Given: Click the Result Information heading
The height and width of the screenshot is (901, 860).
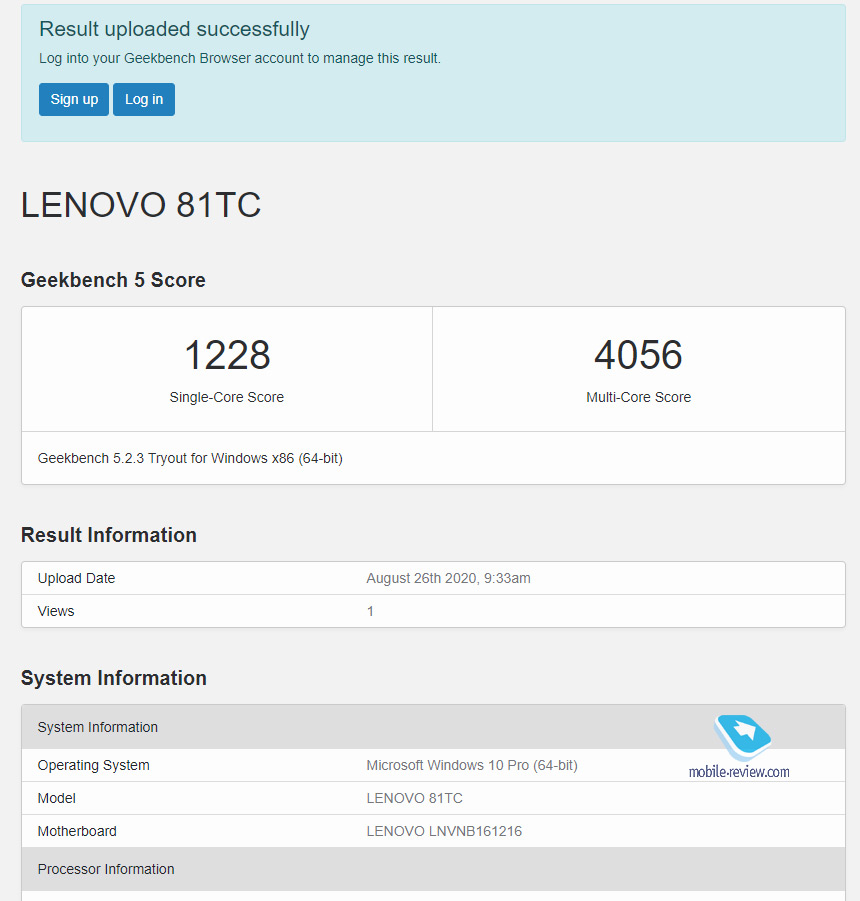Looking at the screenshot, I should 109,535.
